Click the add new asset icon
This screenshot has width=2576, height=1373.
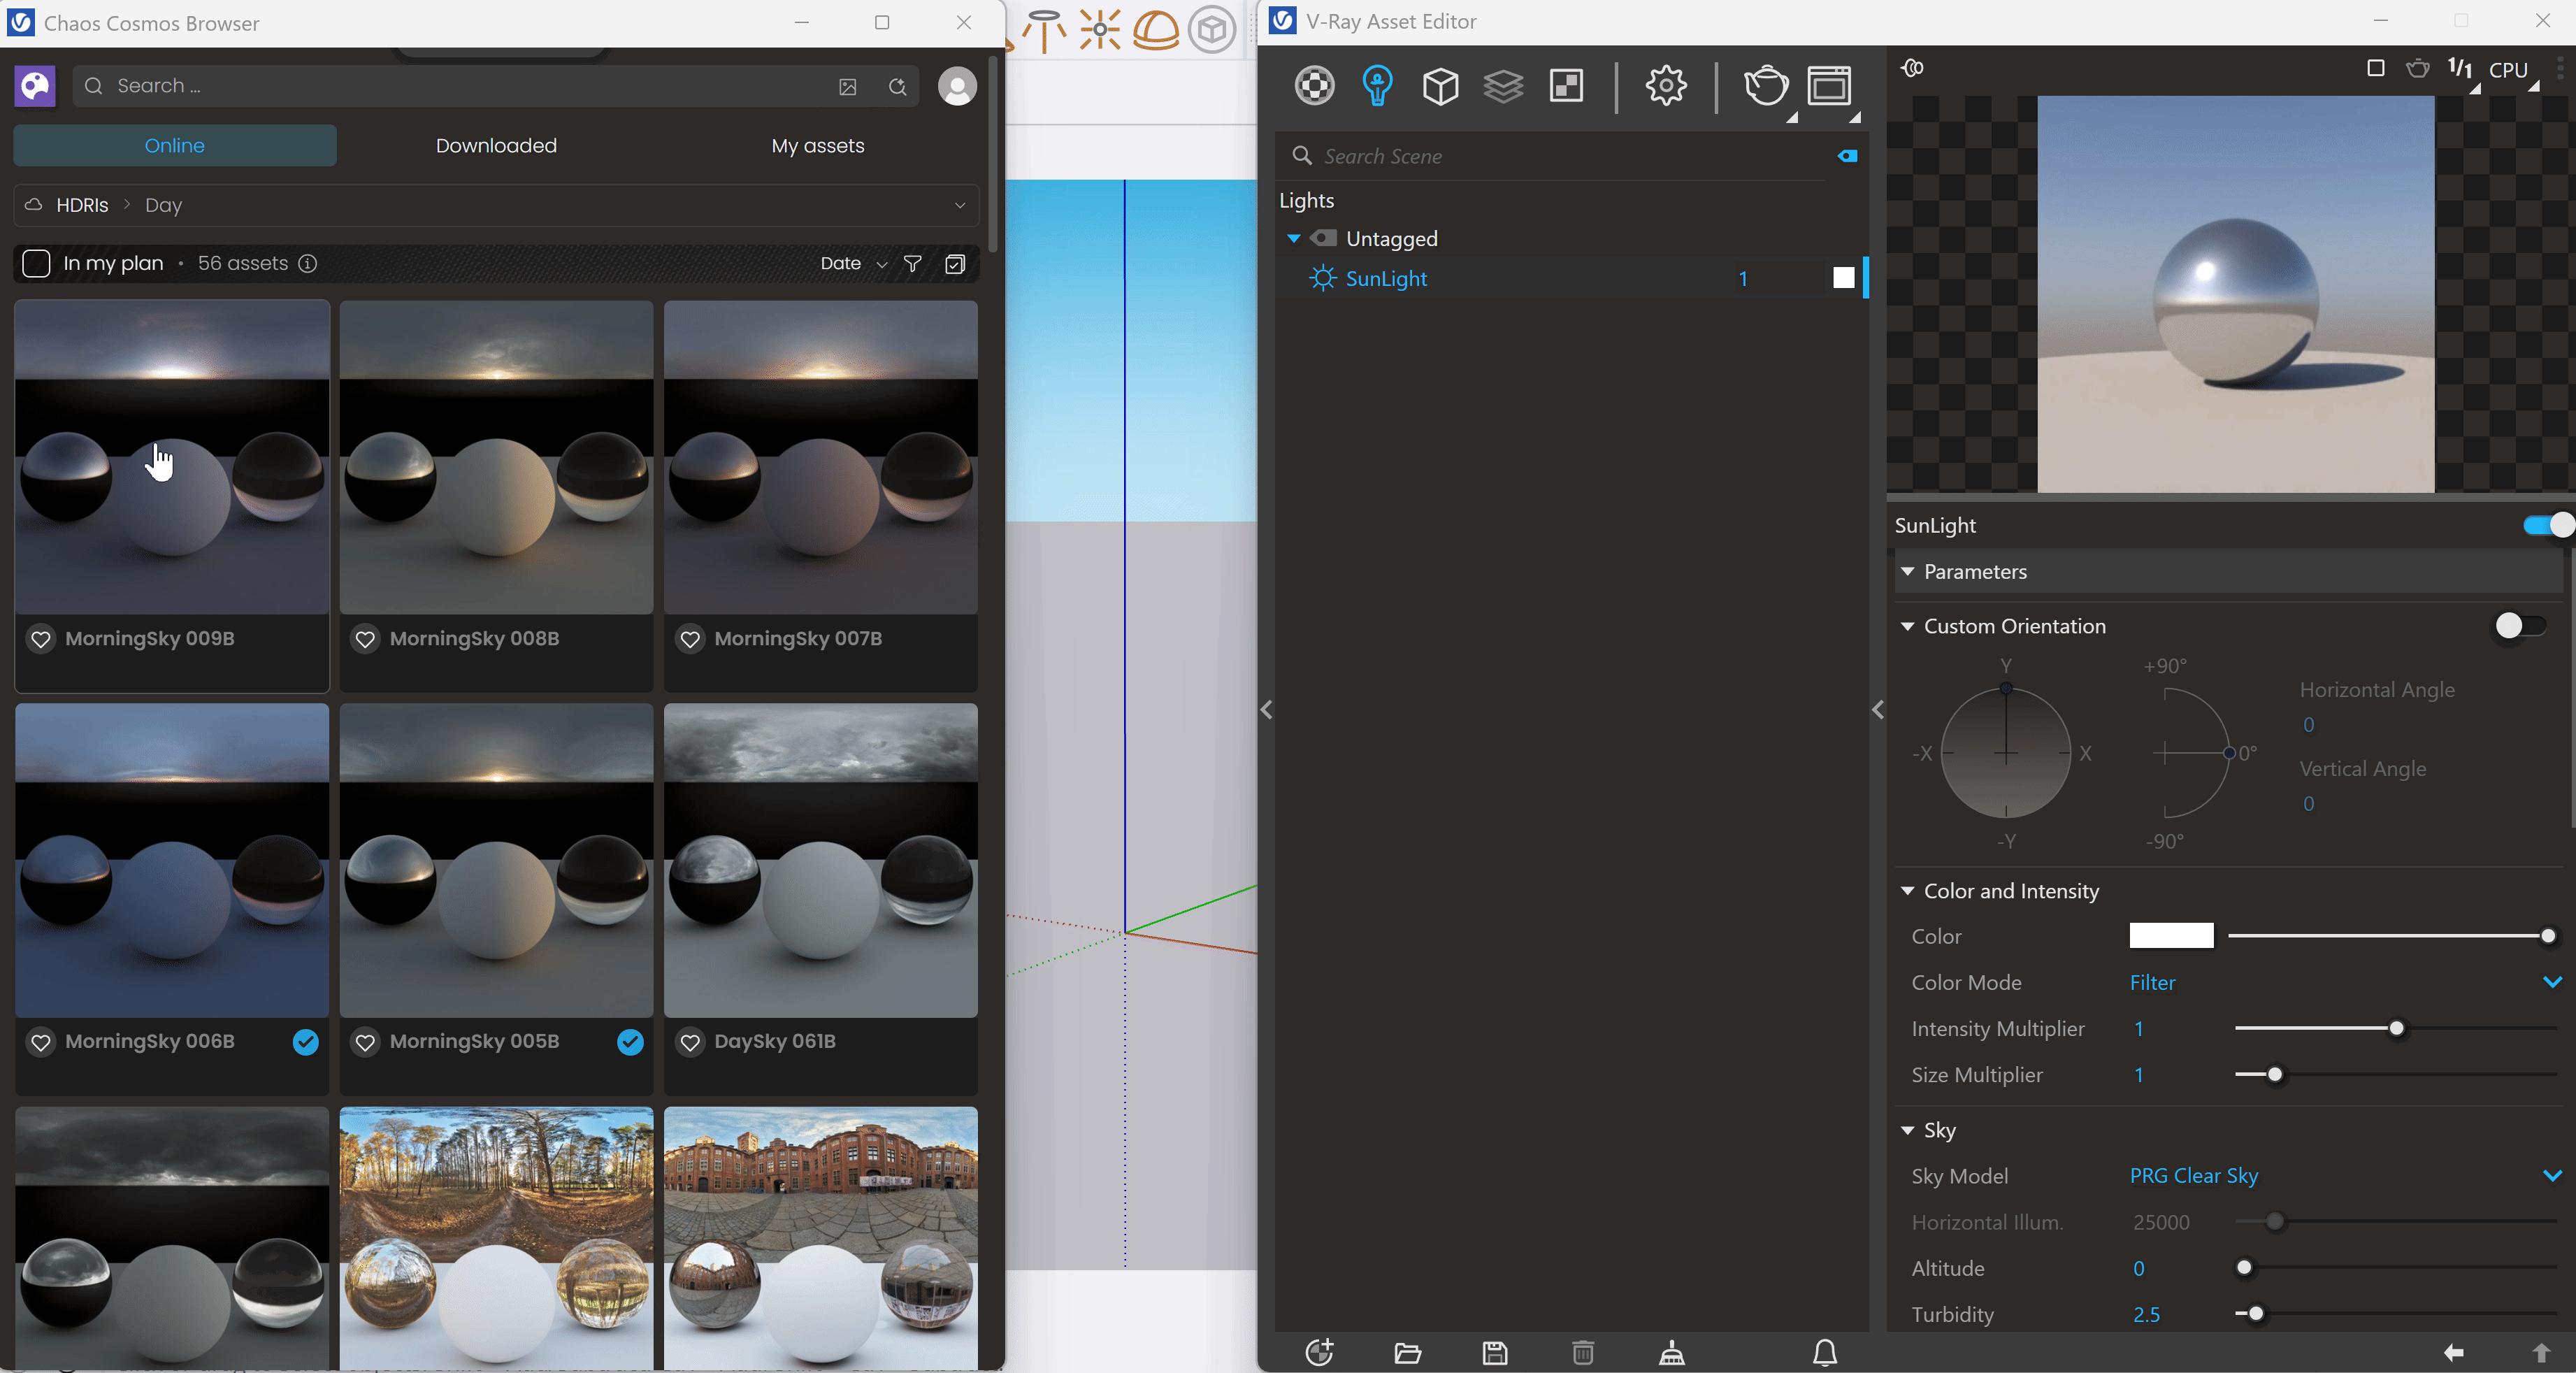[1319, 1353]
